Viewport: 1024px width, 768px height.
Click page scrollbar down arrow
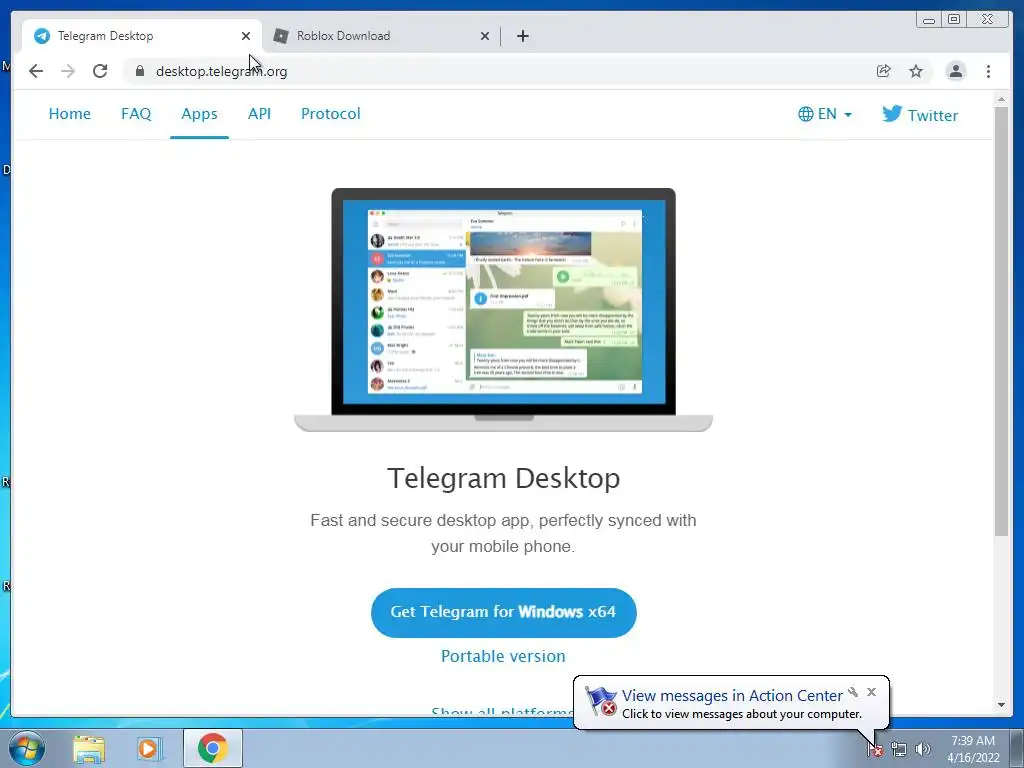point(1001,705)
